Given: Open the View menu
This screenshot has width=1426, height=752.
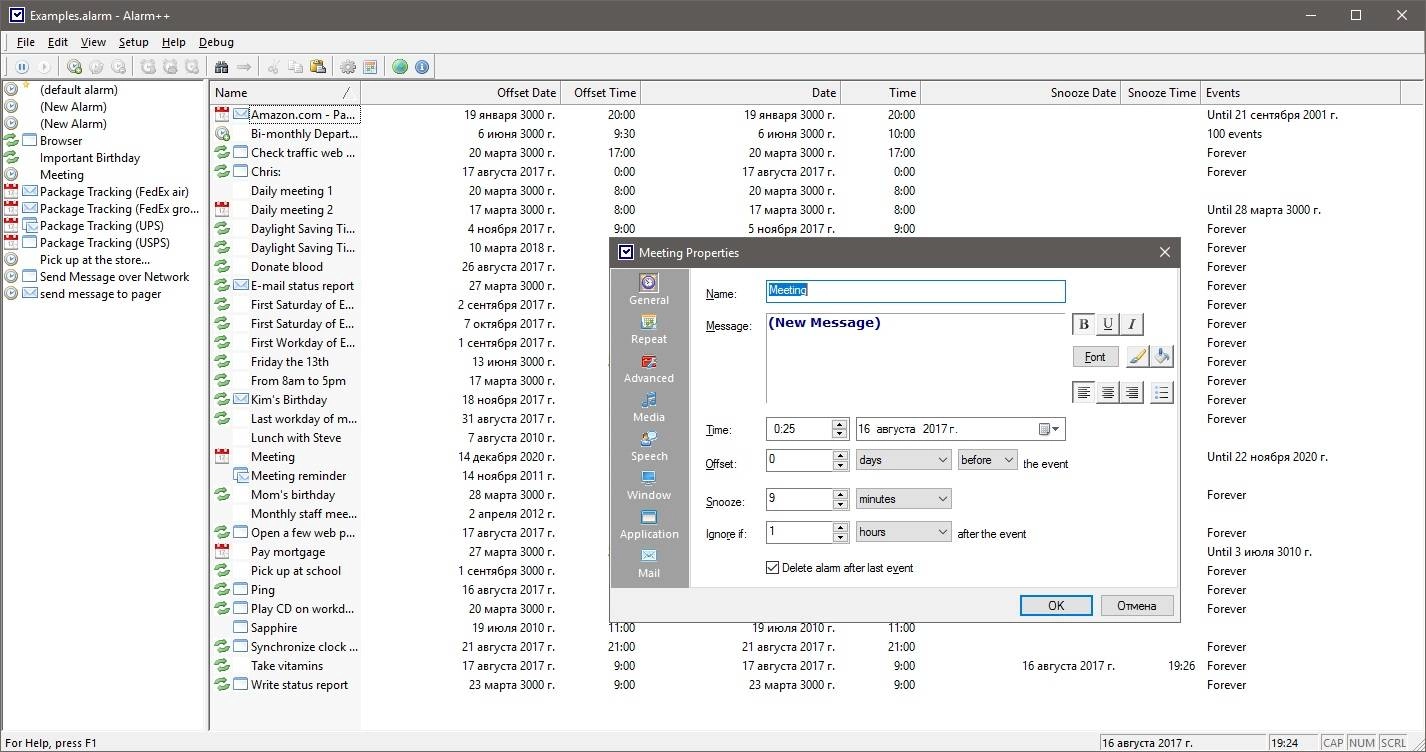Looking at the screenshot, I should coord(93,42).
